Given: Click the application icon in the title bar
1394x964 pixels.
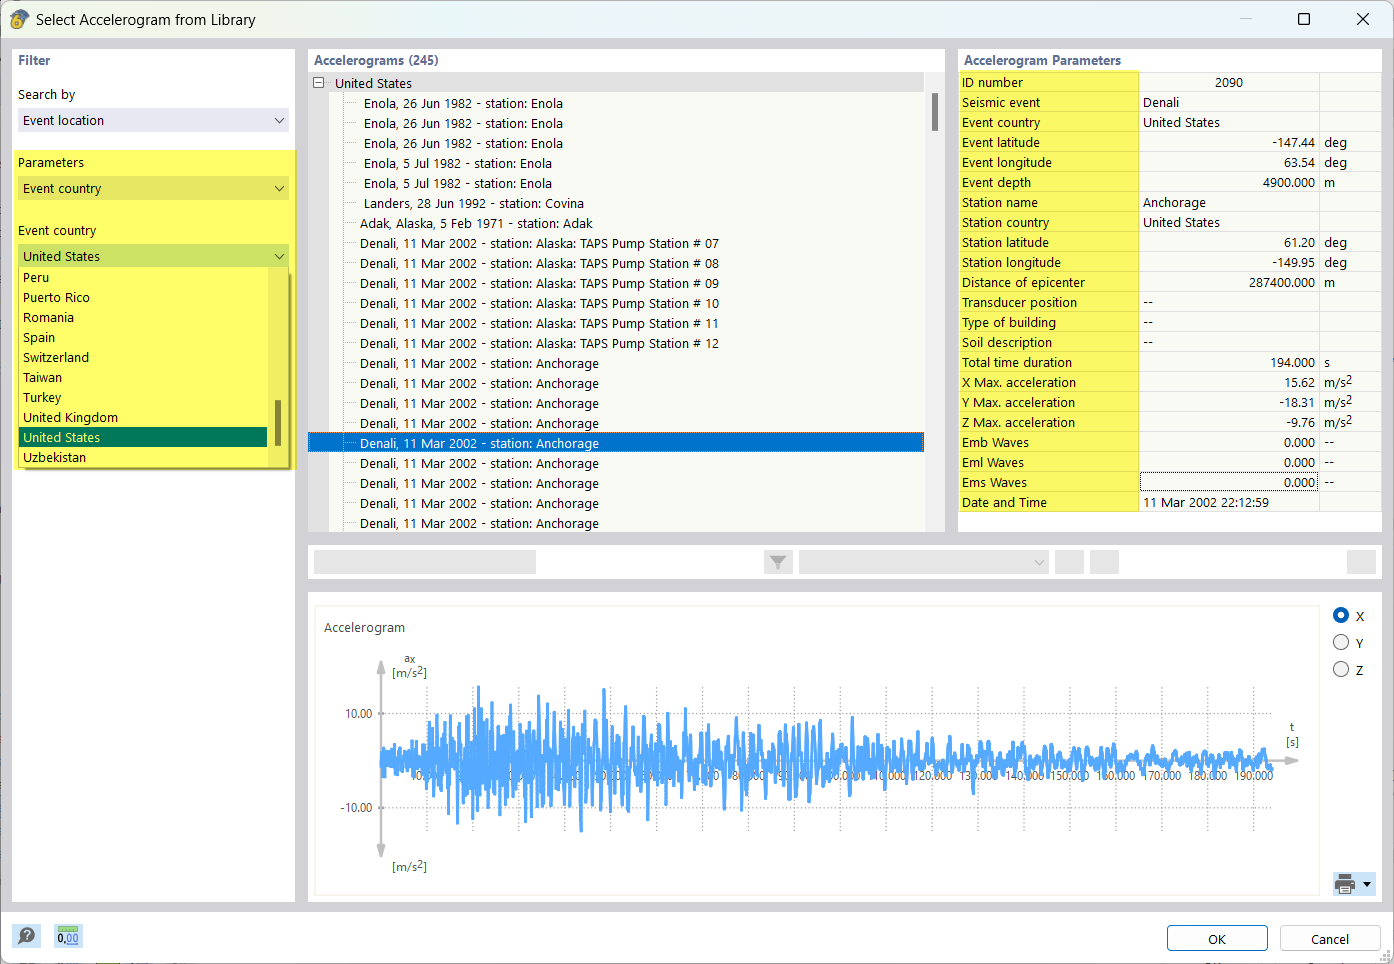Looking at the screenshot, I should point(19,19).
